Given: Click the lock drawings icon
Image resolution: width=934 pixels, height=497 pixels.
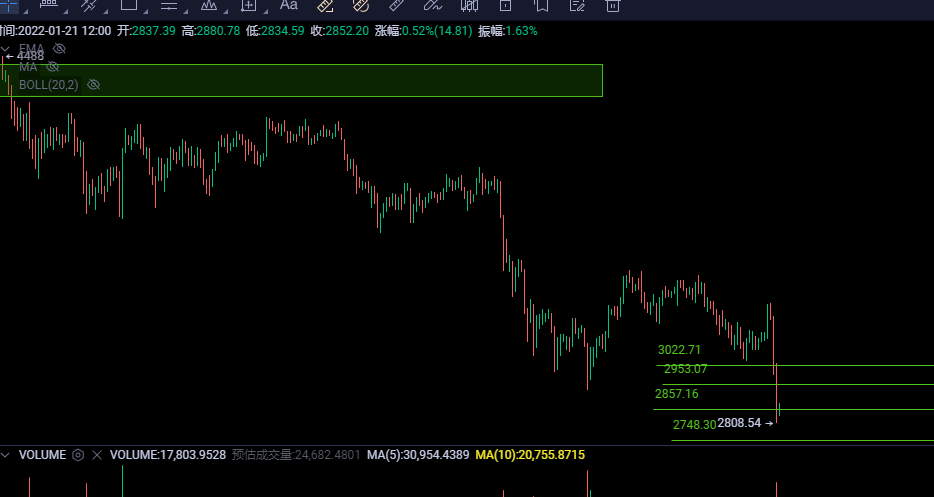Looking at the screenshot, I should [505, 5].
